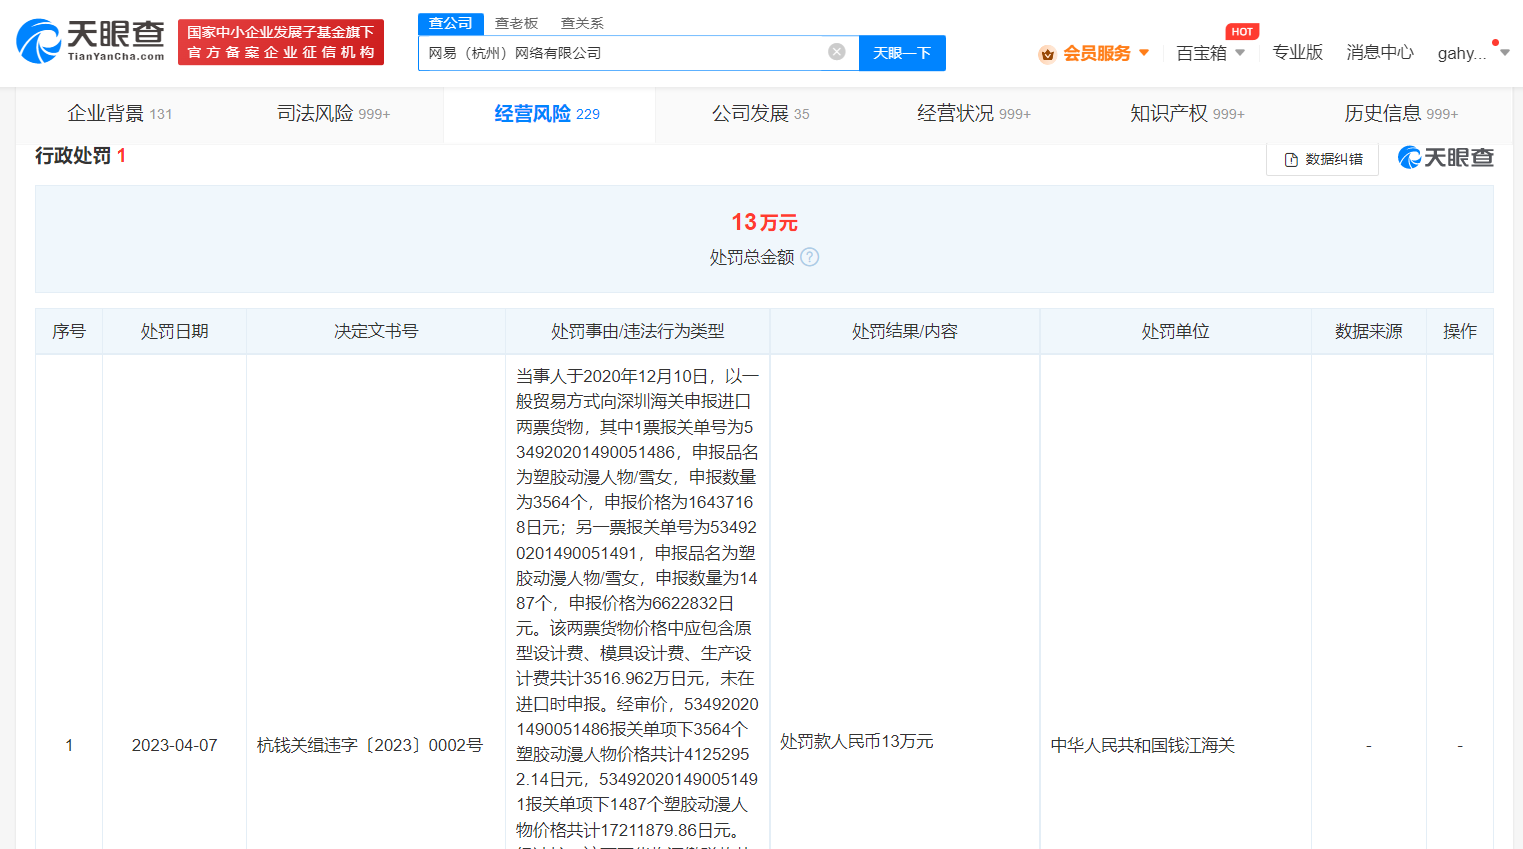Screen dimensions: 1523x849
Task: Open 专业版 from the top bar
Action: tap(1297, 52)
